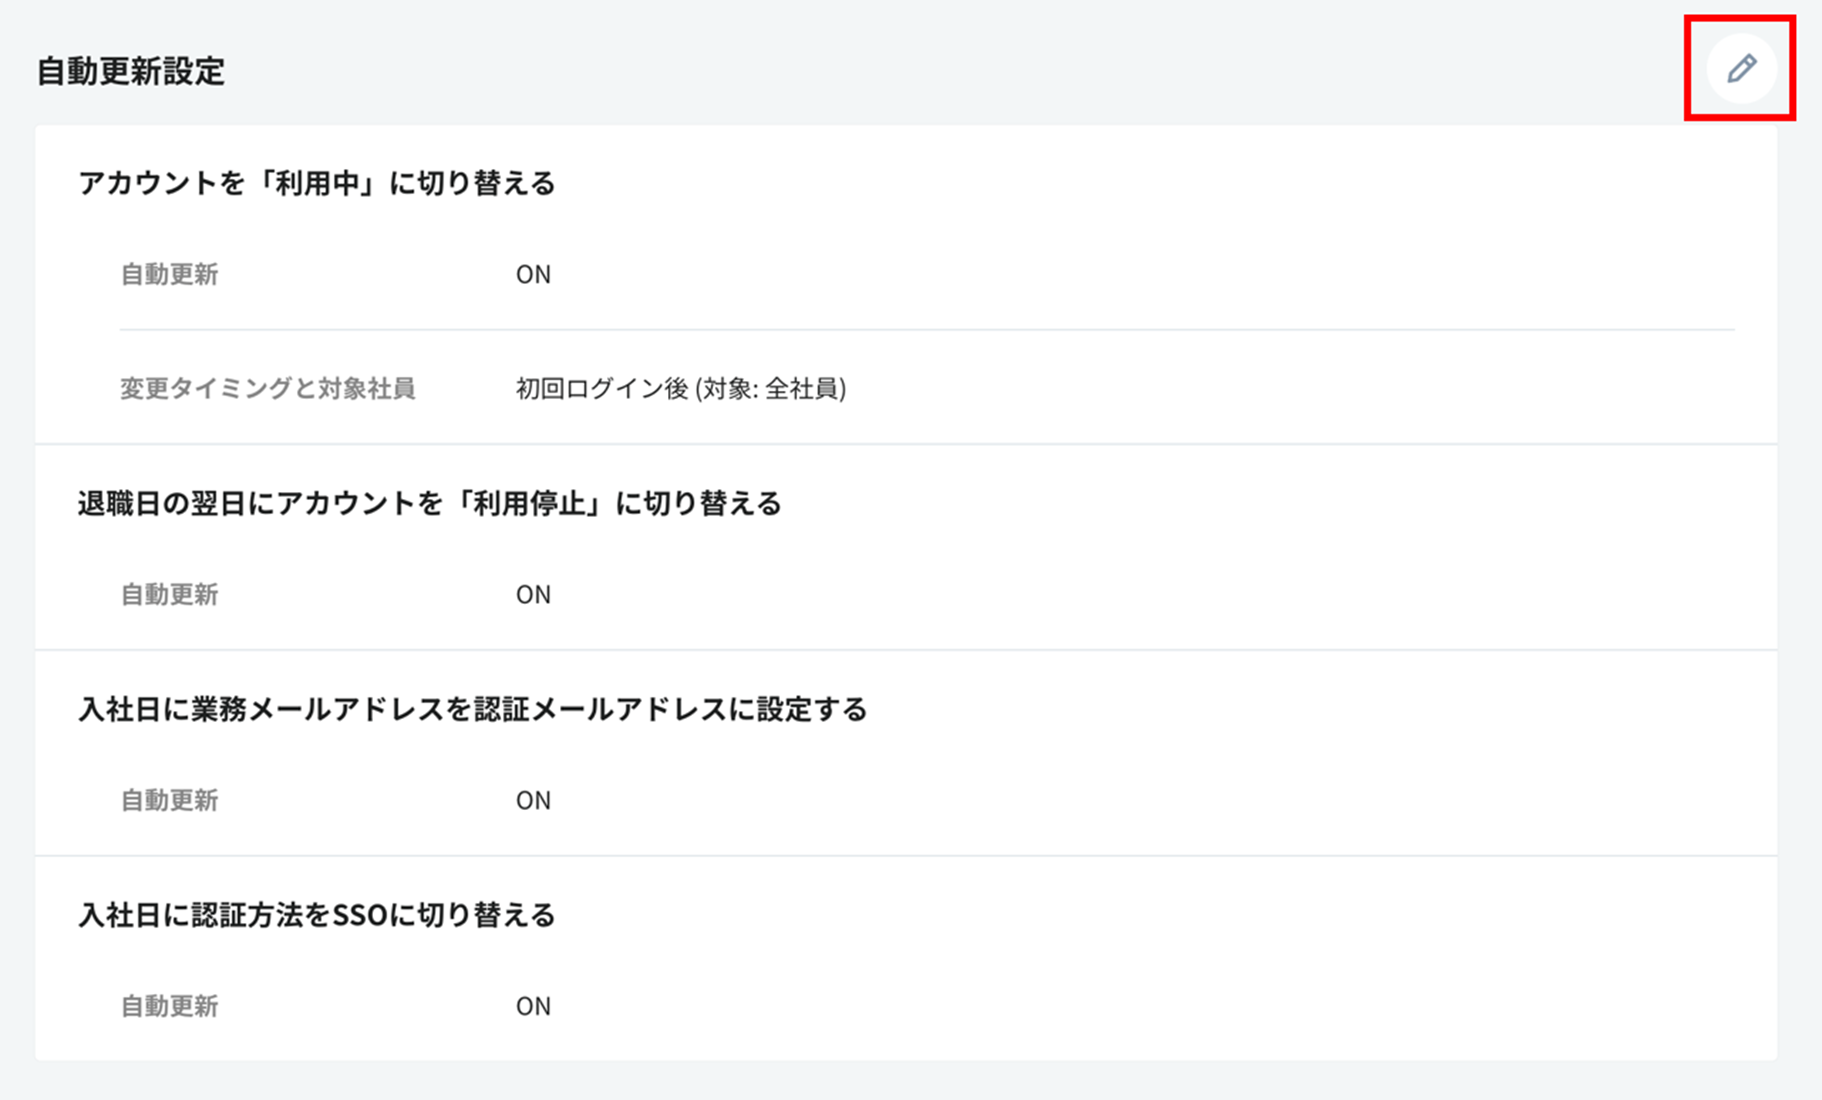The image size is (1822, 1100).
Task: Click ON value in the 「利用中」 section
Action: (533, 274)
